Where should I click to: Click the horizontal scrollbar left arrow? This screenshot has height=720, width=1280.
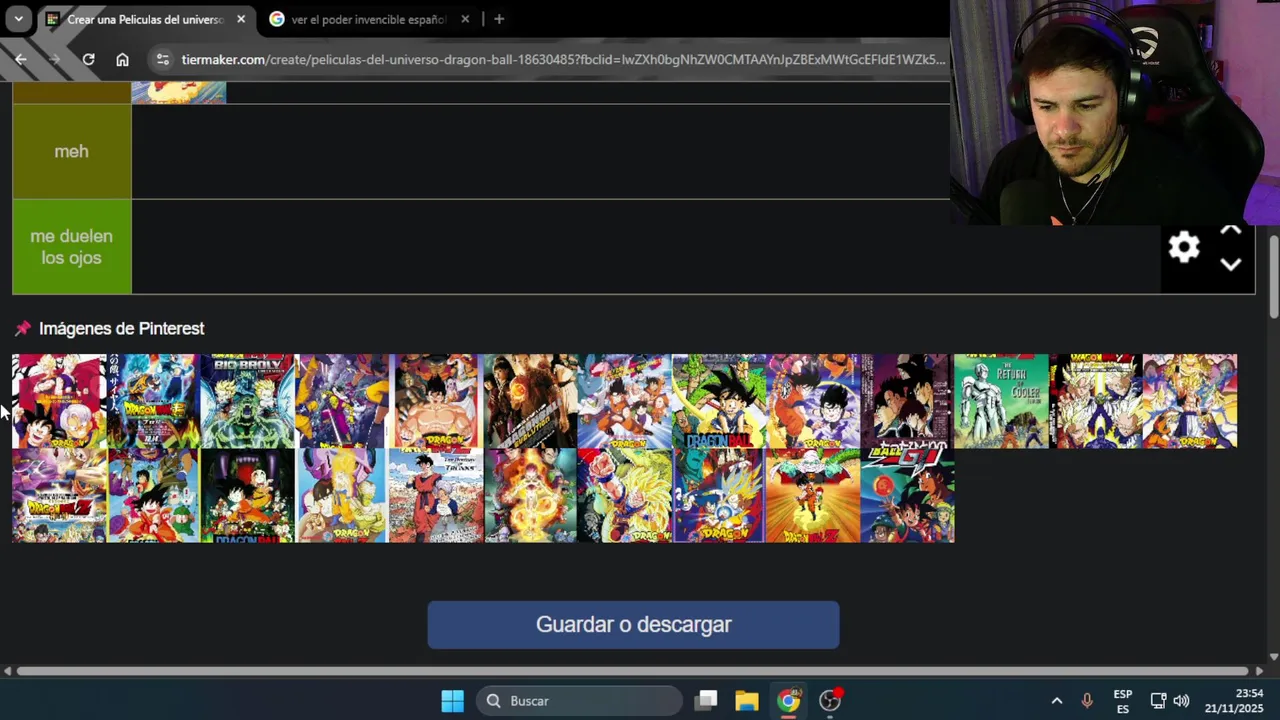coord(7,671)
